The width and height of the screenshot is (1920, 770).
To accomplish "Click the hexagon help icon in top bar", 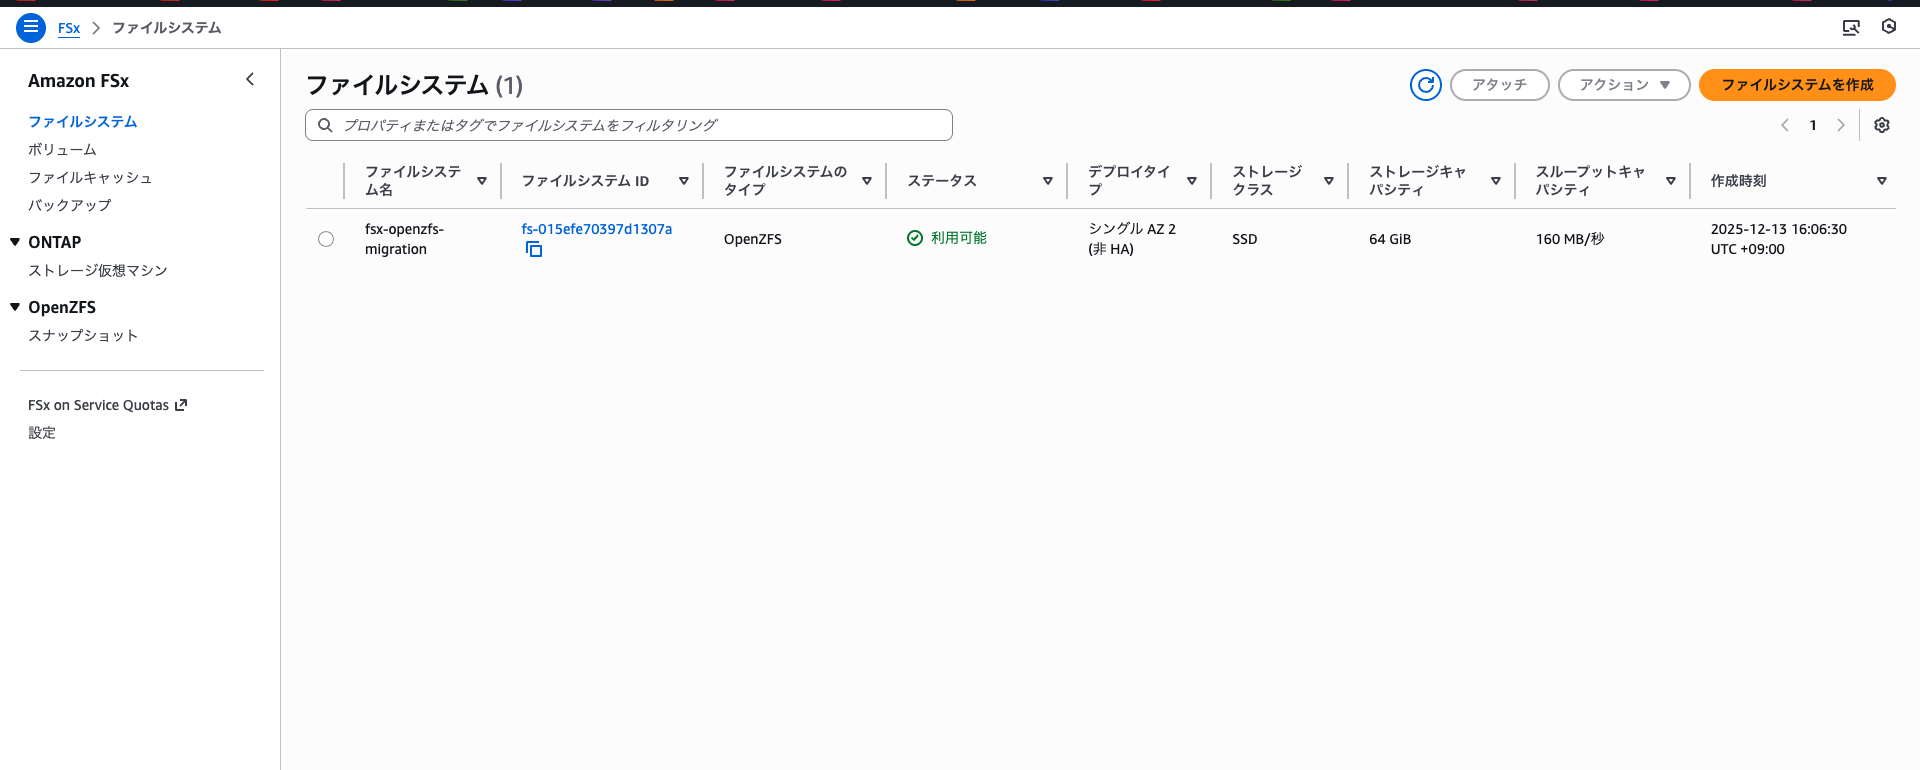I will (1889, 27).
